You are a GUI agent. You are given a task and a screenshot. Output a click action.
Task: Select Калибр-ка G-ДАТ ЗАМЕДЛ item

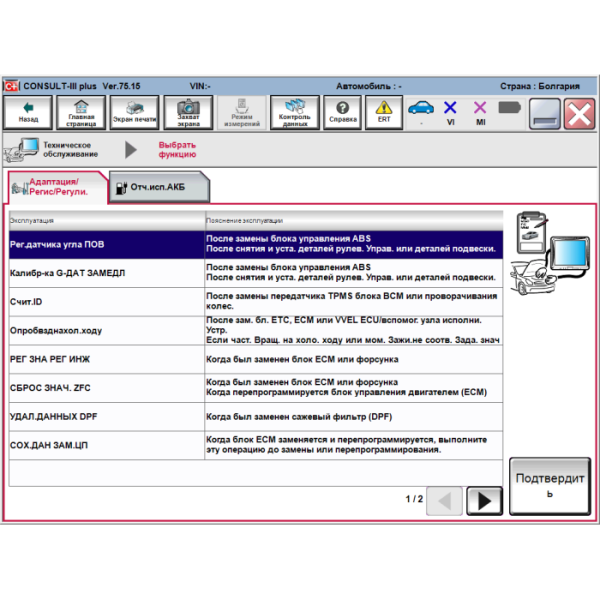coord(106,273)
